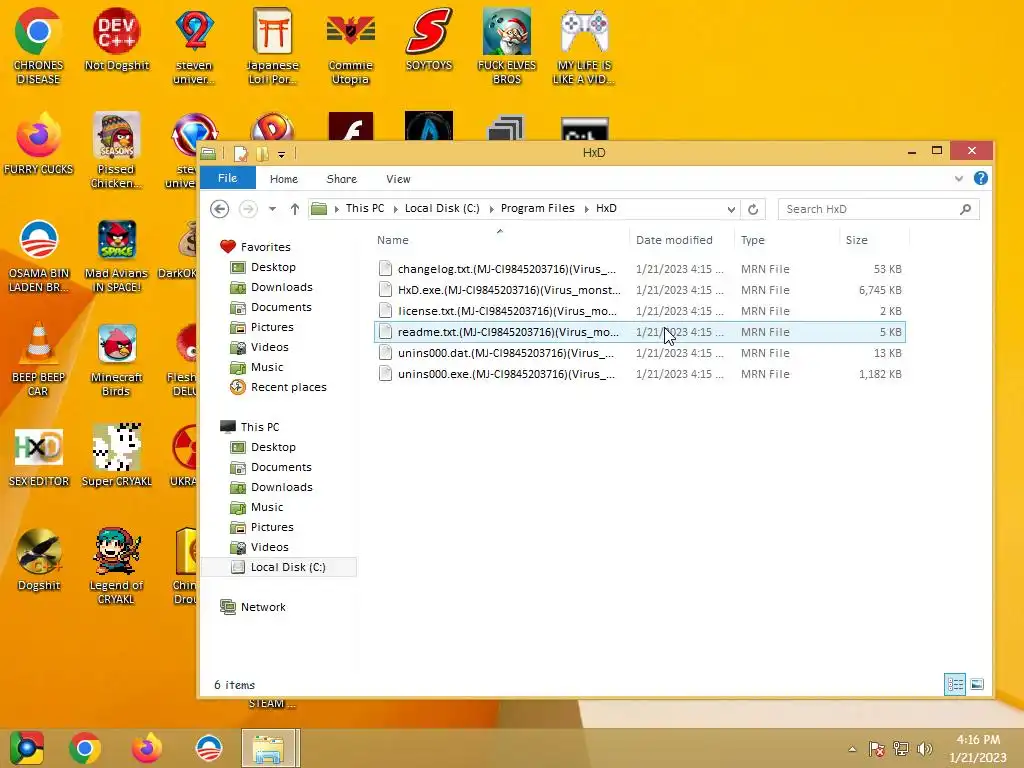
Task: Show hidden tray icons arrow
Action: tap(852, 749)
